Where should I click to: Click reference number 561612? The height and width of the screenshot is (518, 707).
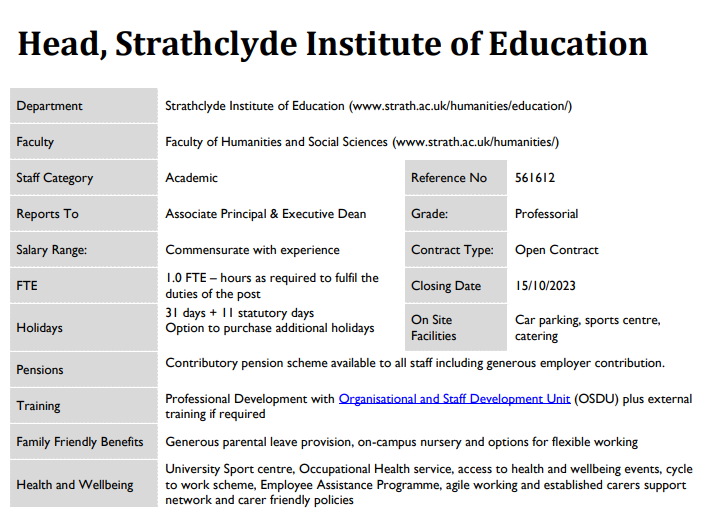click(535, 178)
